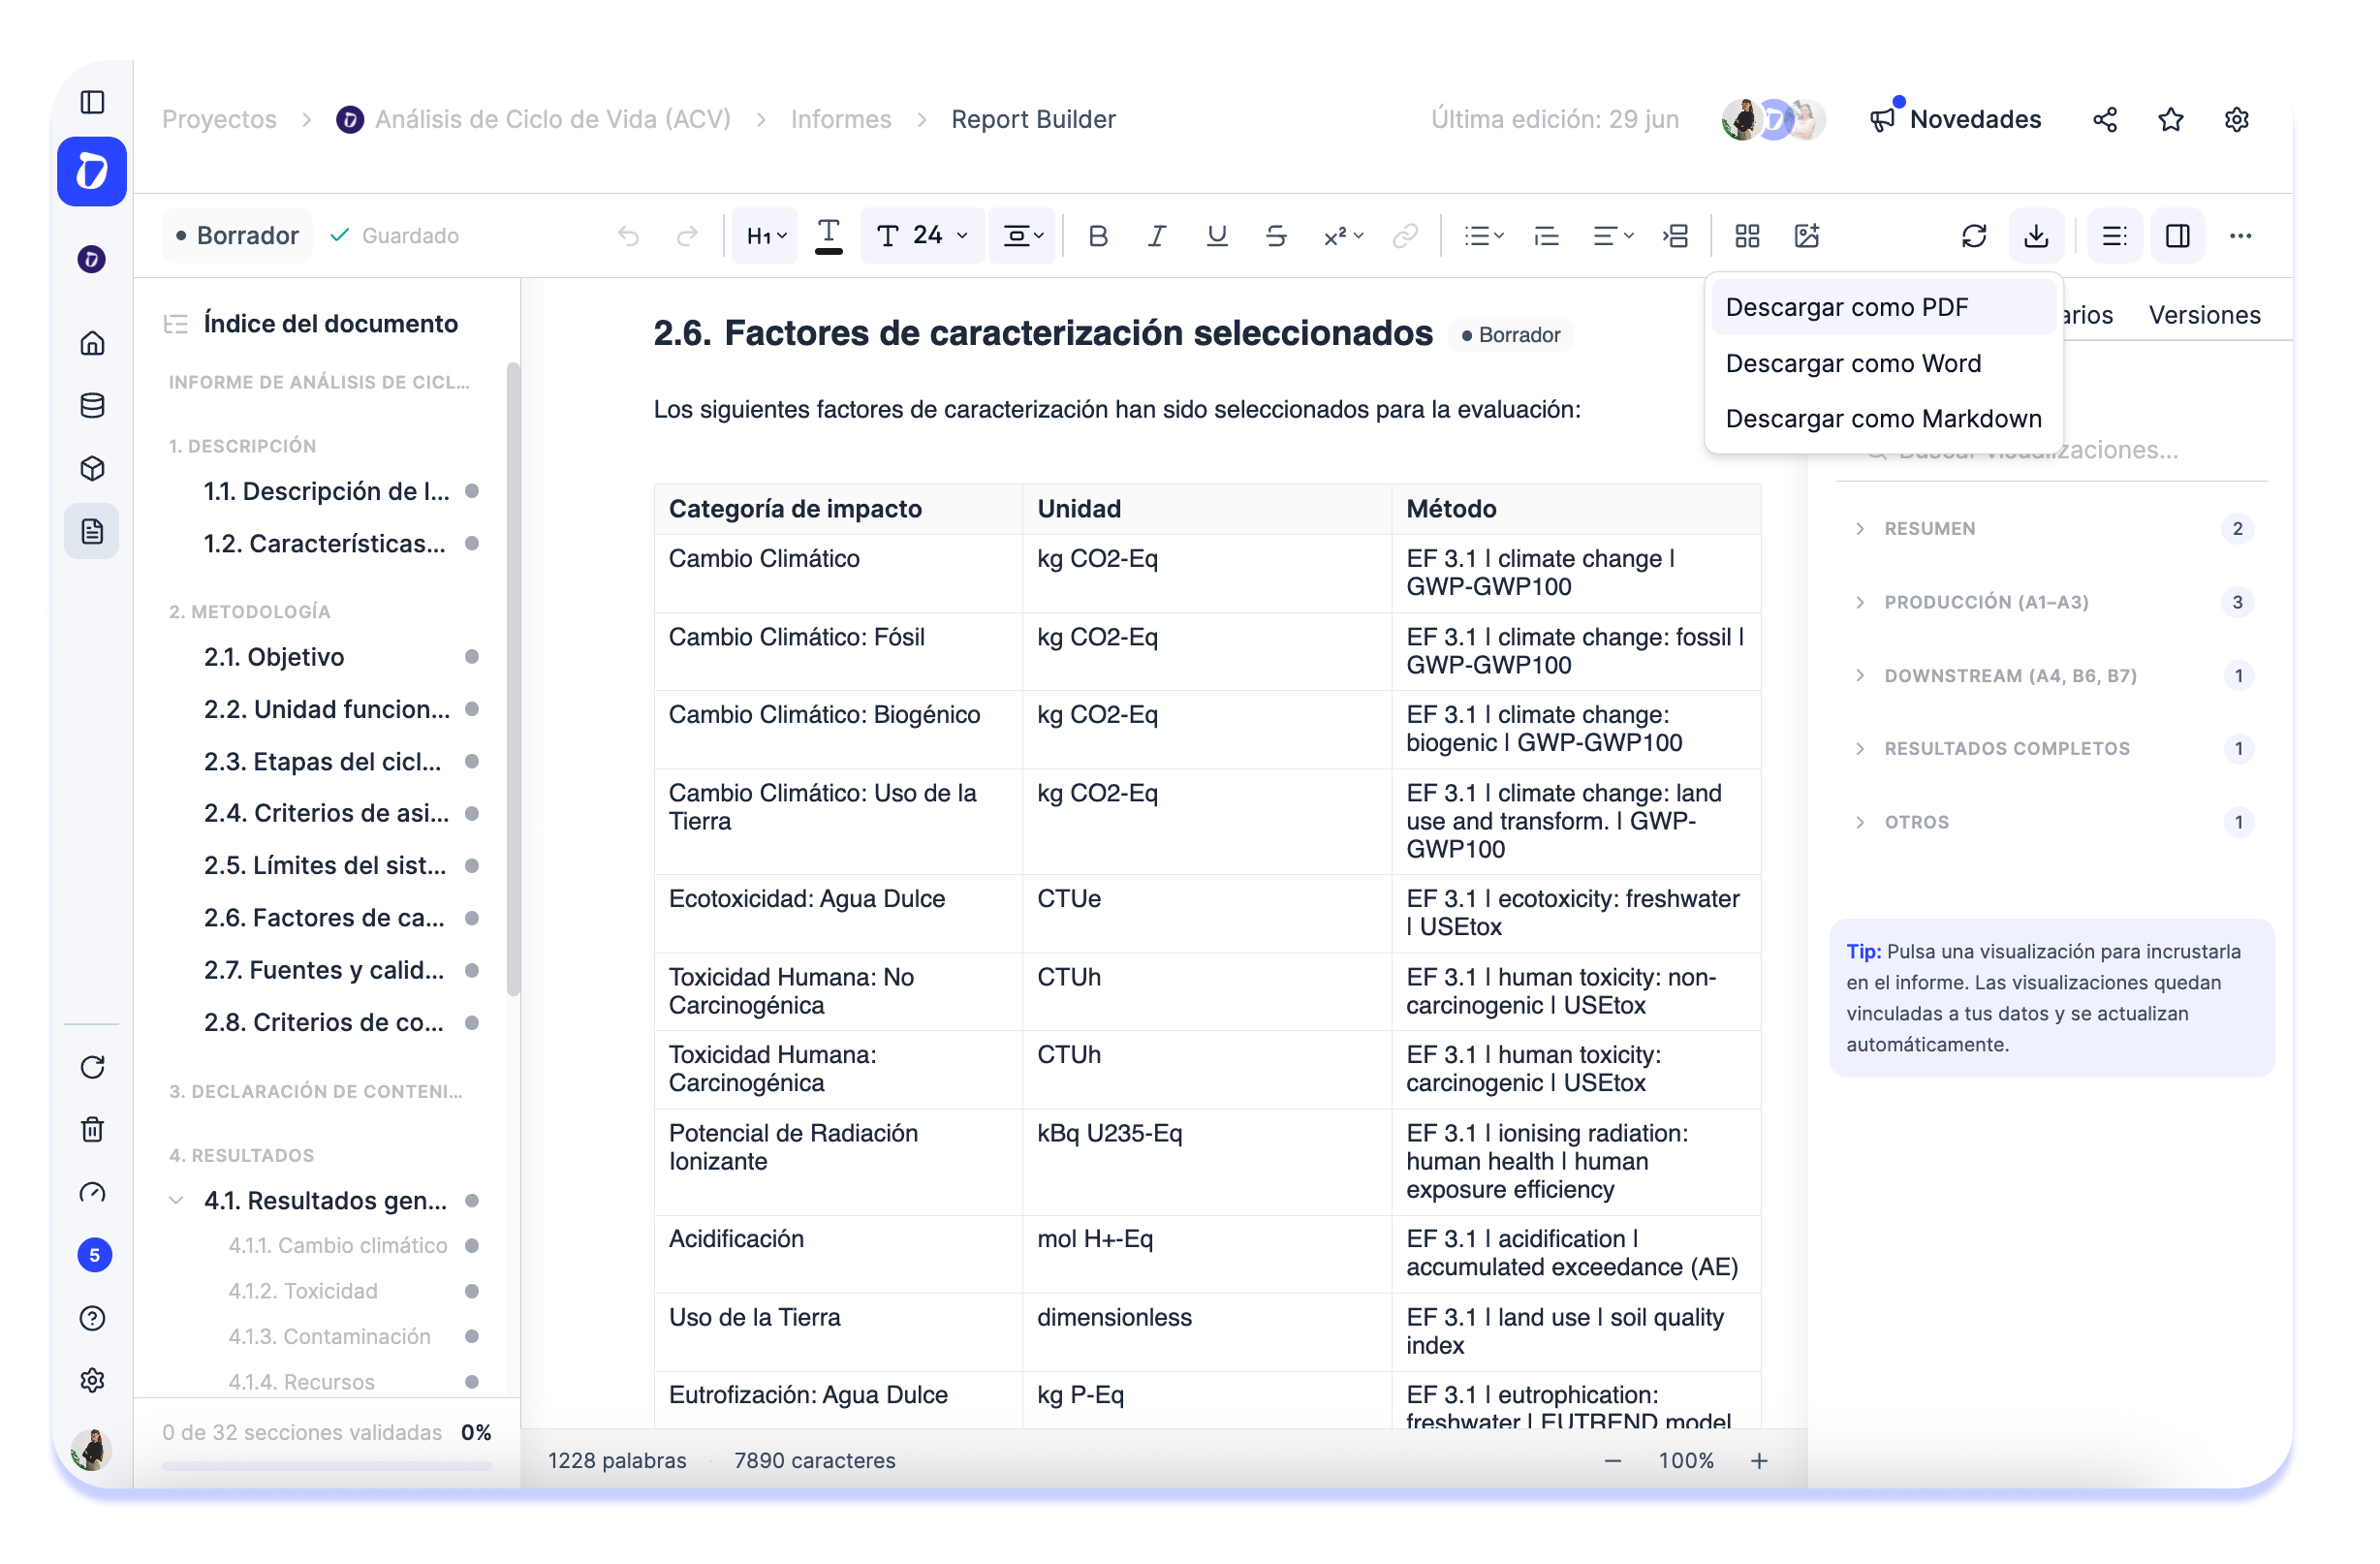Apply strikethrough formatting
Screen dimensions: 2380x1564
(x=1277, y=236)
